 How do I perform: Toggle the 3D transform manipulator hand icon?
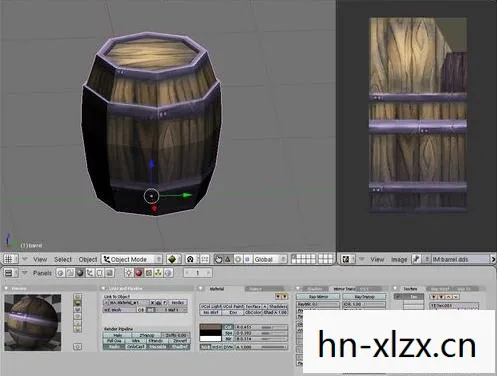(x=219, y=259)
